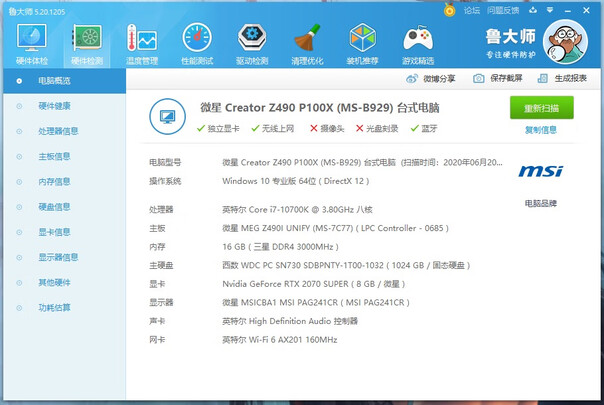
Task: Go to 功耗估算 sidebar section
Action: 54,308
